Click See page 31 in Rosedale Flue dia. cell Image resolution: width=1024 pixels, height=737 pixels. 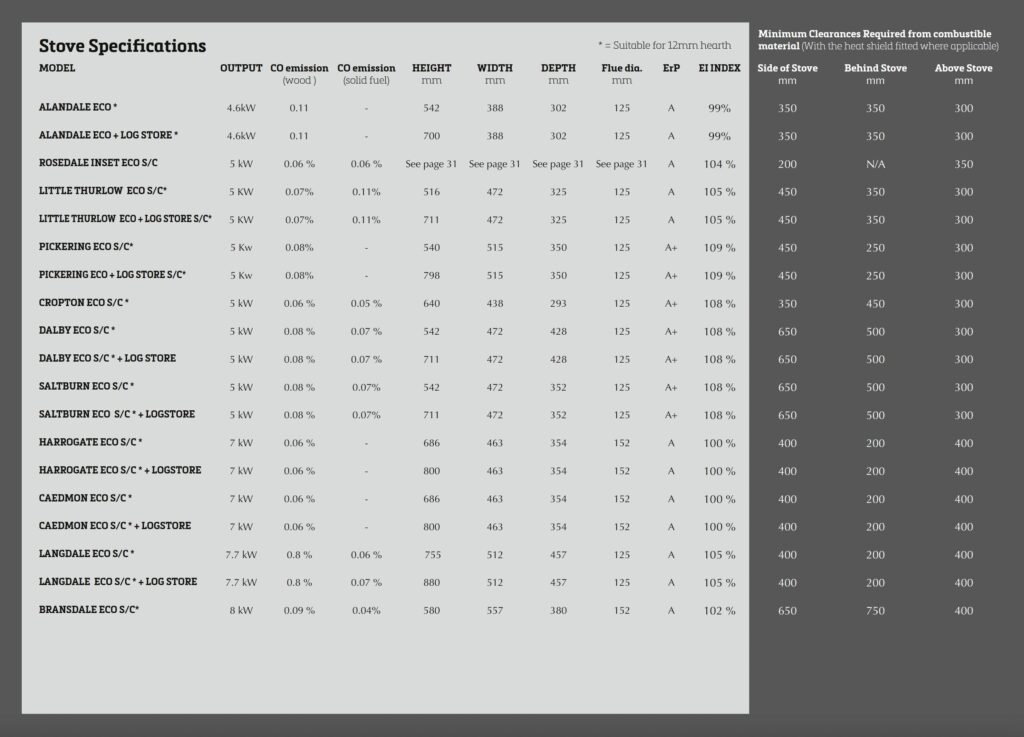coord(622,164)
